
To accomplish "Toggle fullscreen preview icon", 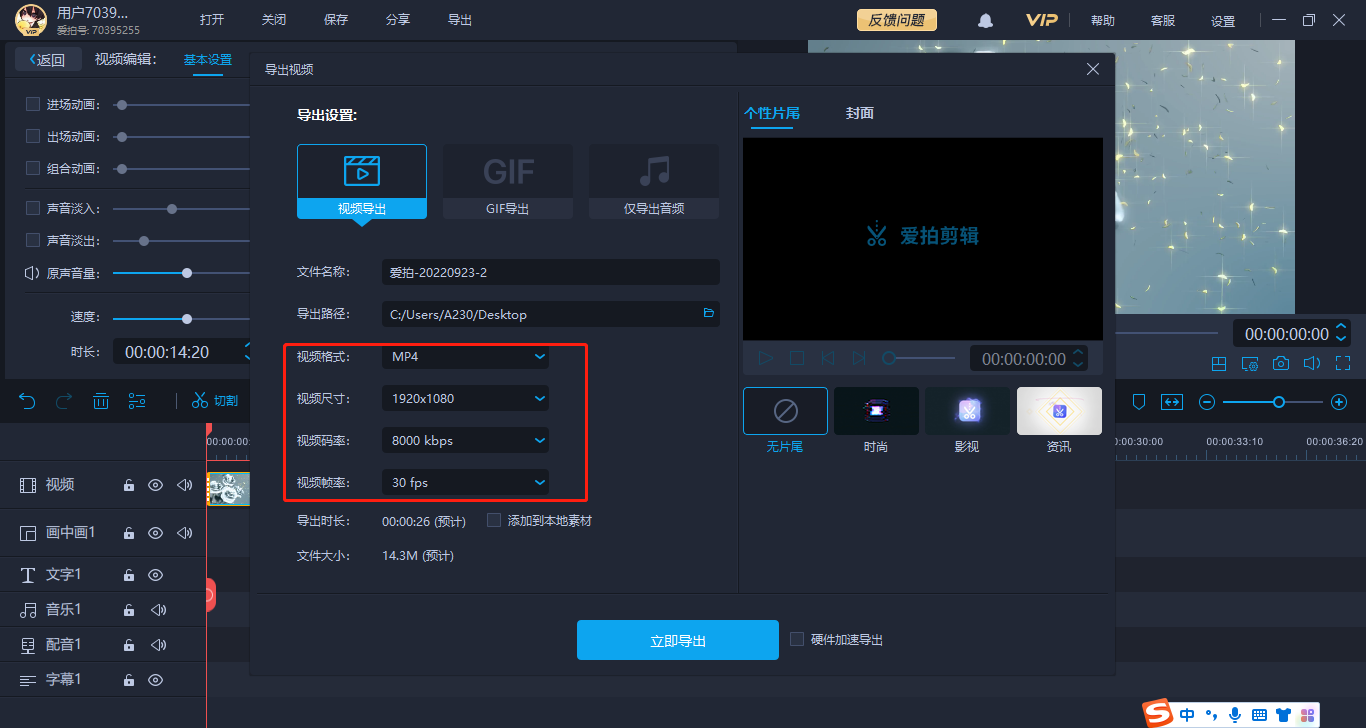I will point(1343,364).
